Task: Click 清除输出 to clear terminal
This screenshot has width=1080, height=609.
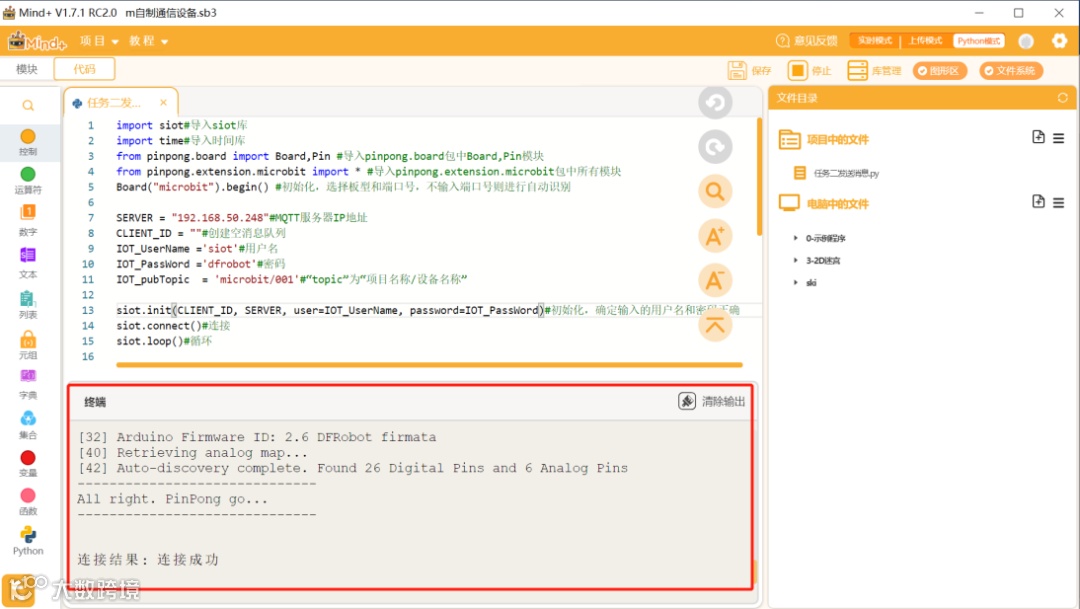Action: [x=712, y=401]
